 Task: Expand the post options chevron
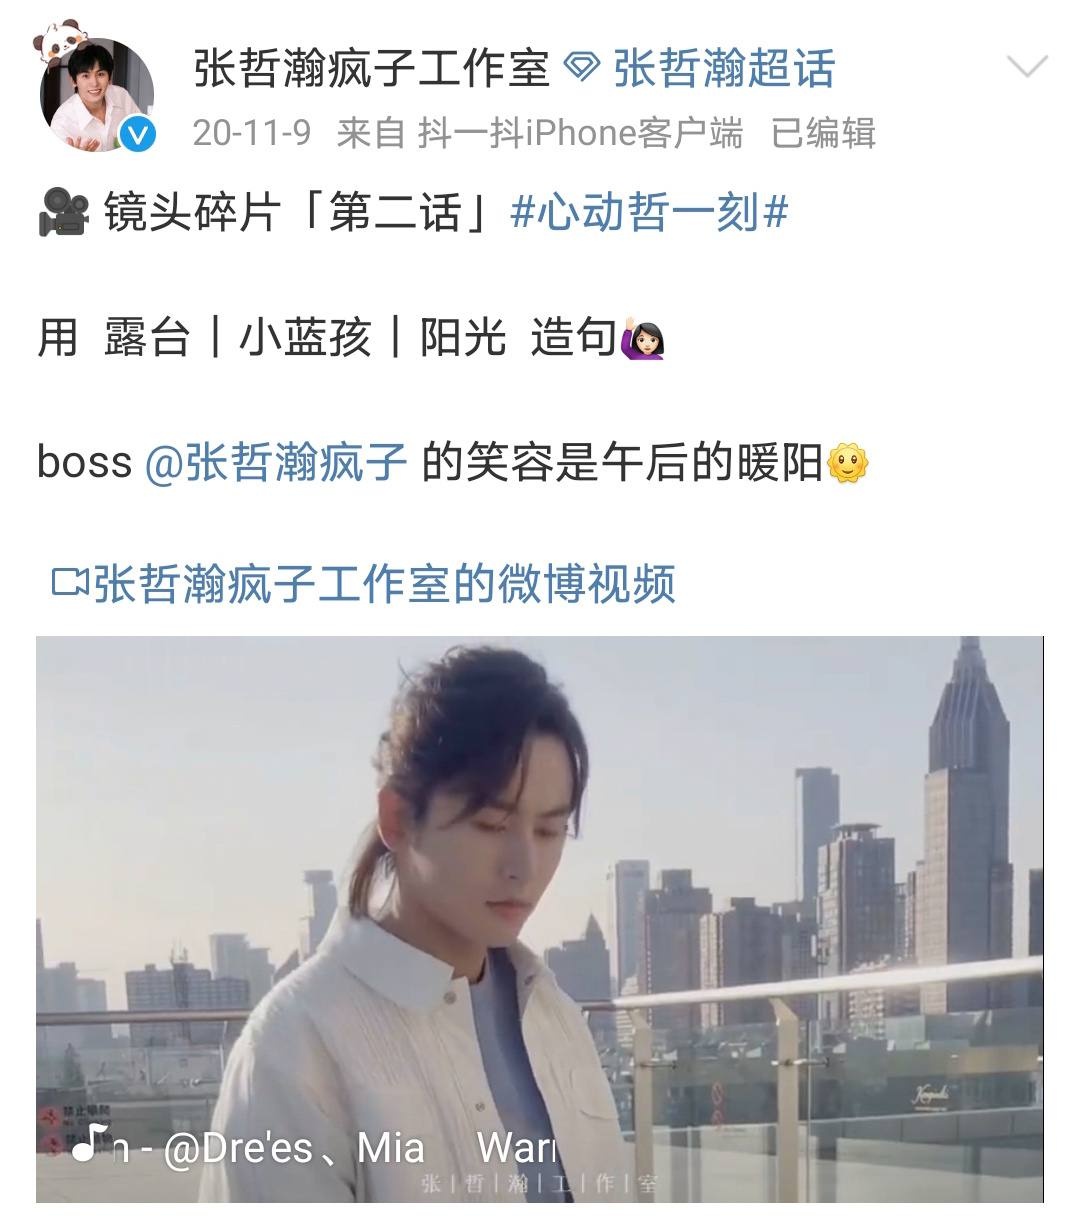pos(1027,68)
